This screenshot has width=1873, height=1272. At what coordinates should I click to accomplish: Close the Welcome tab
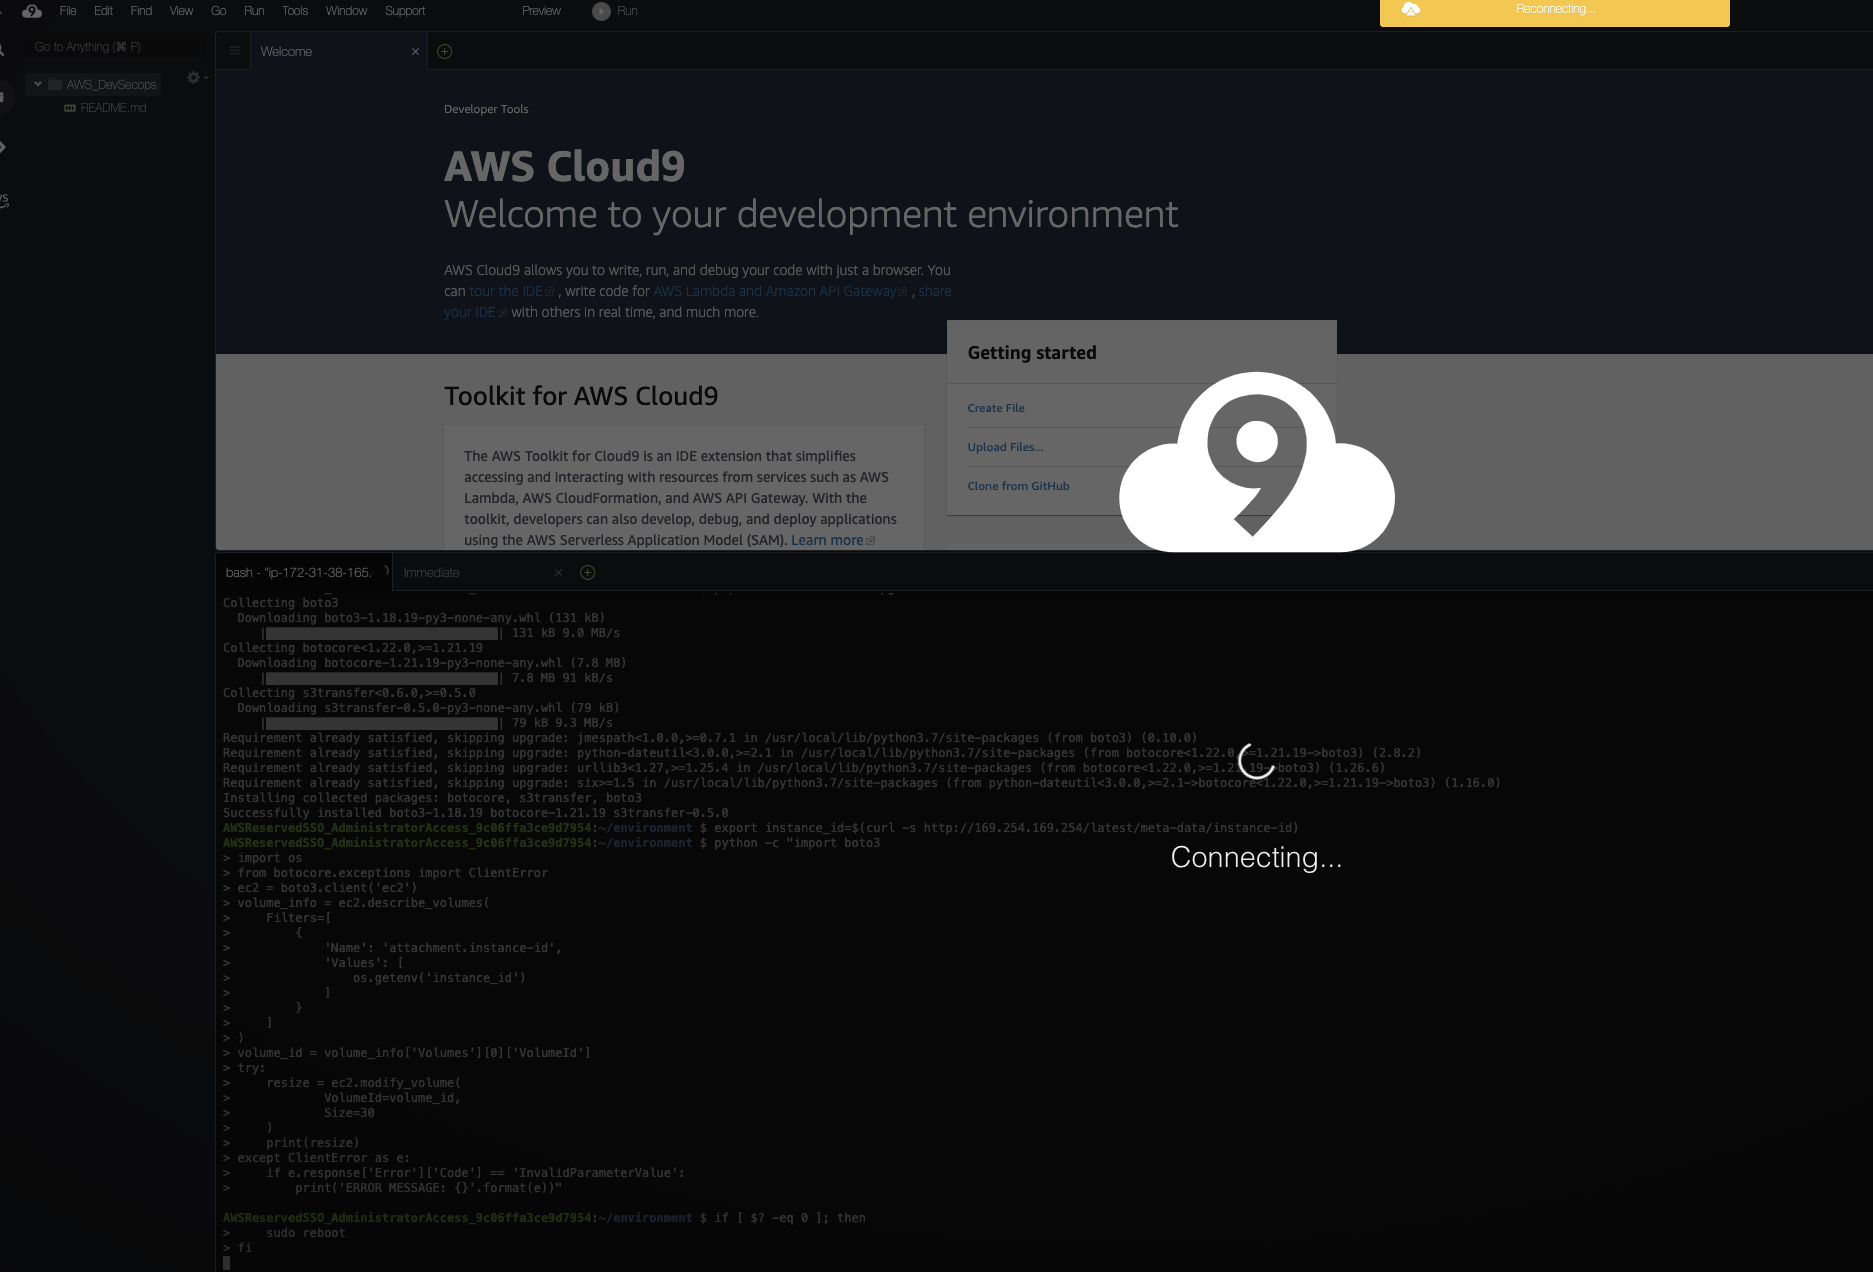pos(415,52)
